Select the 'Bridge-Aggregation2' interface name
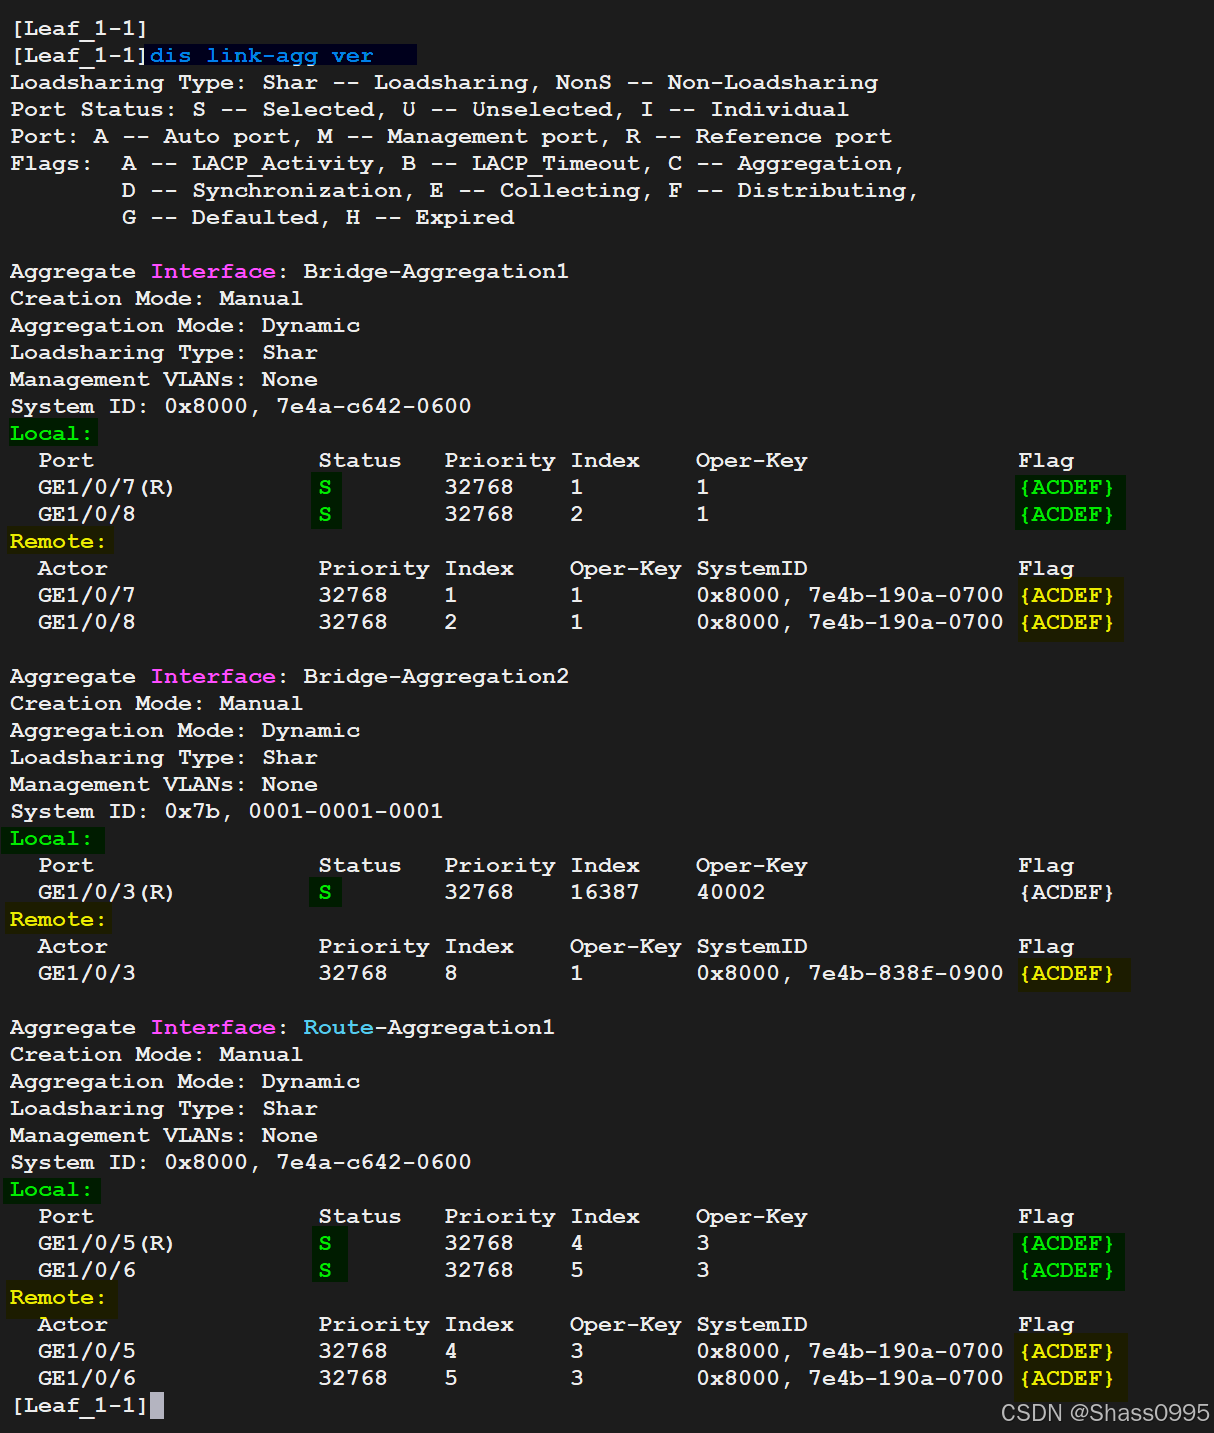Screen dimensions: 1214x1433 pos(436,677)
